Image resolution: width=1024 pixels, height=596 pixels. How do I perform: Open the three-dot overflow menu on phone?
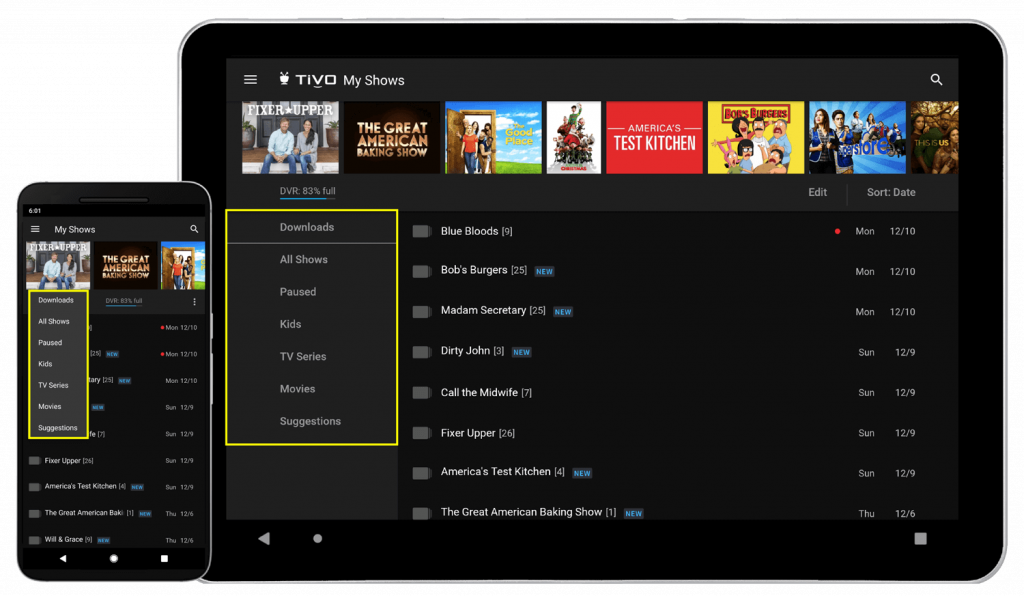pos(194,302)
